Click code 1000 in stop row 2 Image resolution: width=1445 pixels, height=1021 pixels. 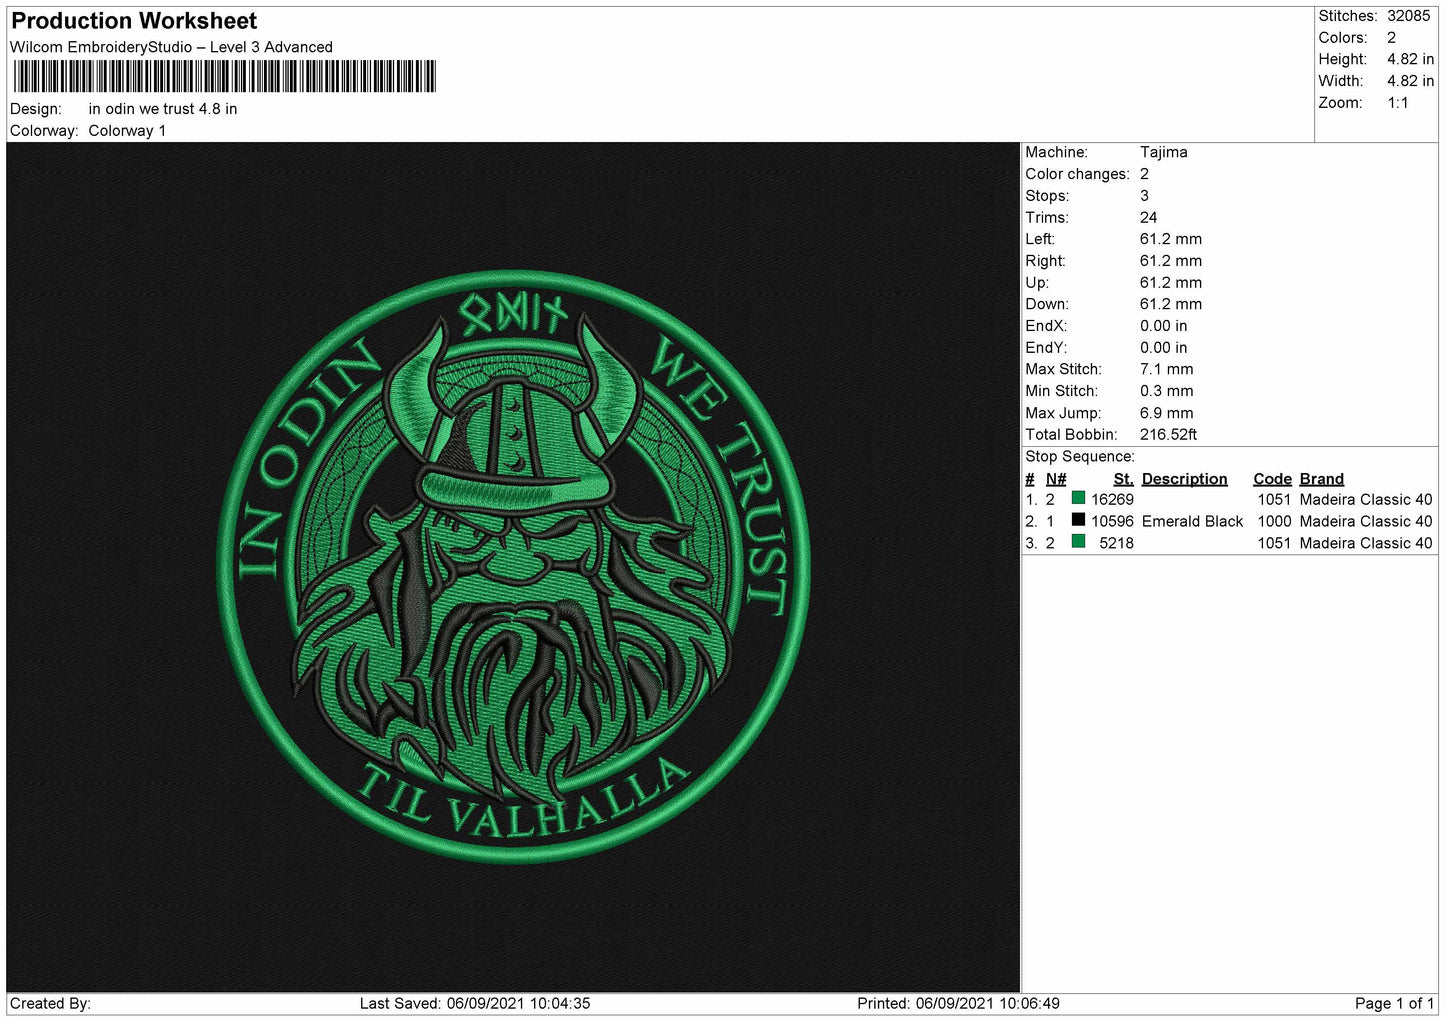point(1274,522)
